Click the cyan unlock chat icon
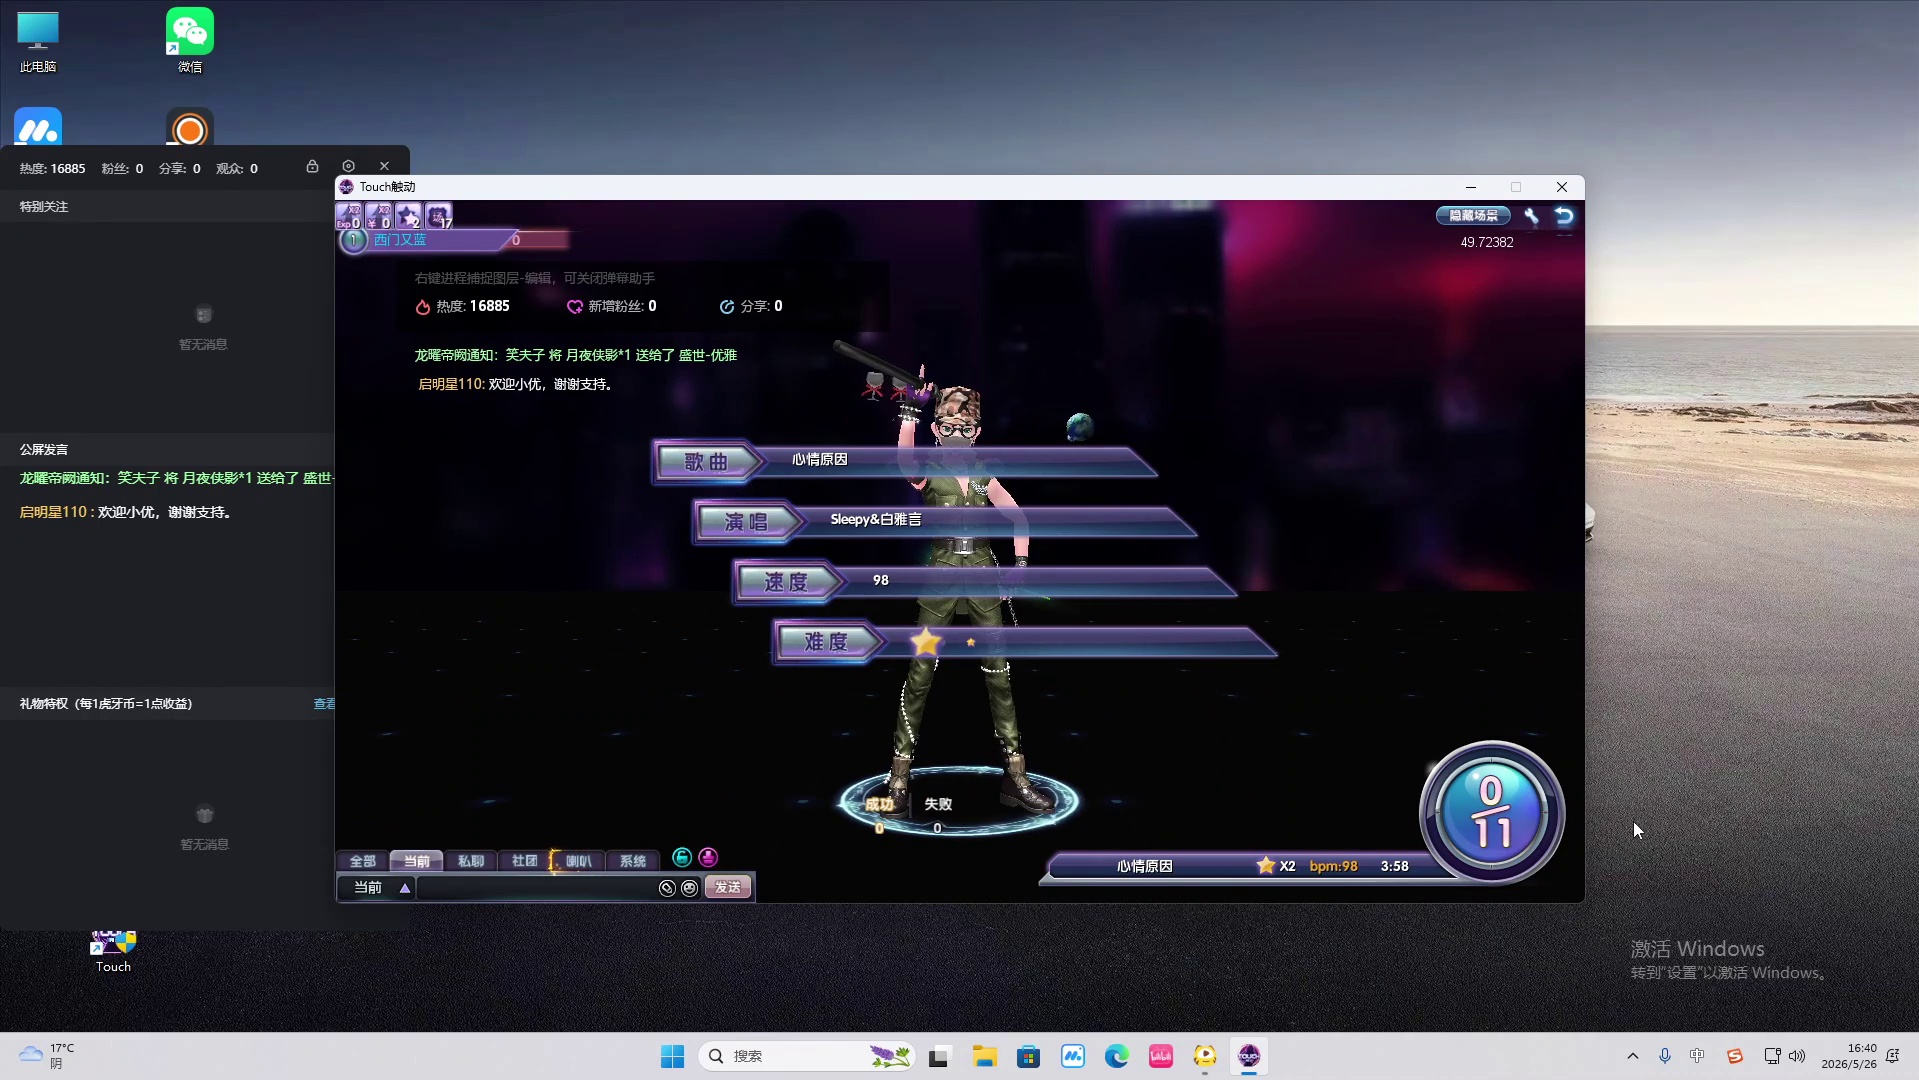Screen dimensions: 1919x1080 coord(682,857)
